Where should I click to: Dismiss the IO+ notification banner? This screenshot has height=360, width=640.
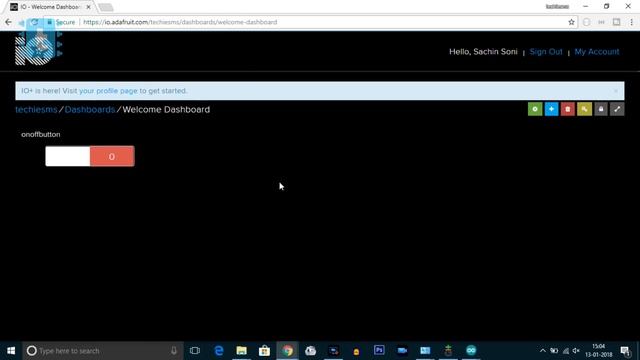point(616,91)
